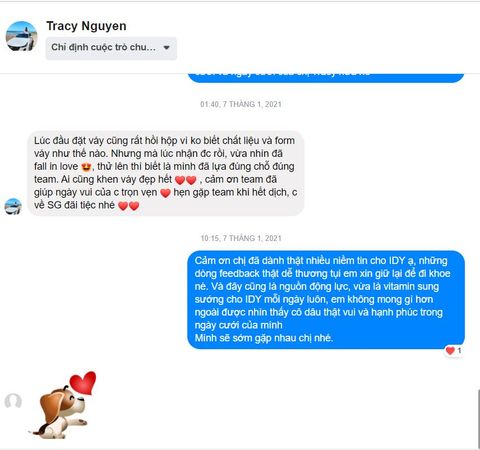Click the single heart after 'trọn vẹn'
The image size is (480, 450).
(165, 193)
